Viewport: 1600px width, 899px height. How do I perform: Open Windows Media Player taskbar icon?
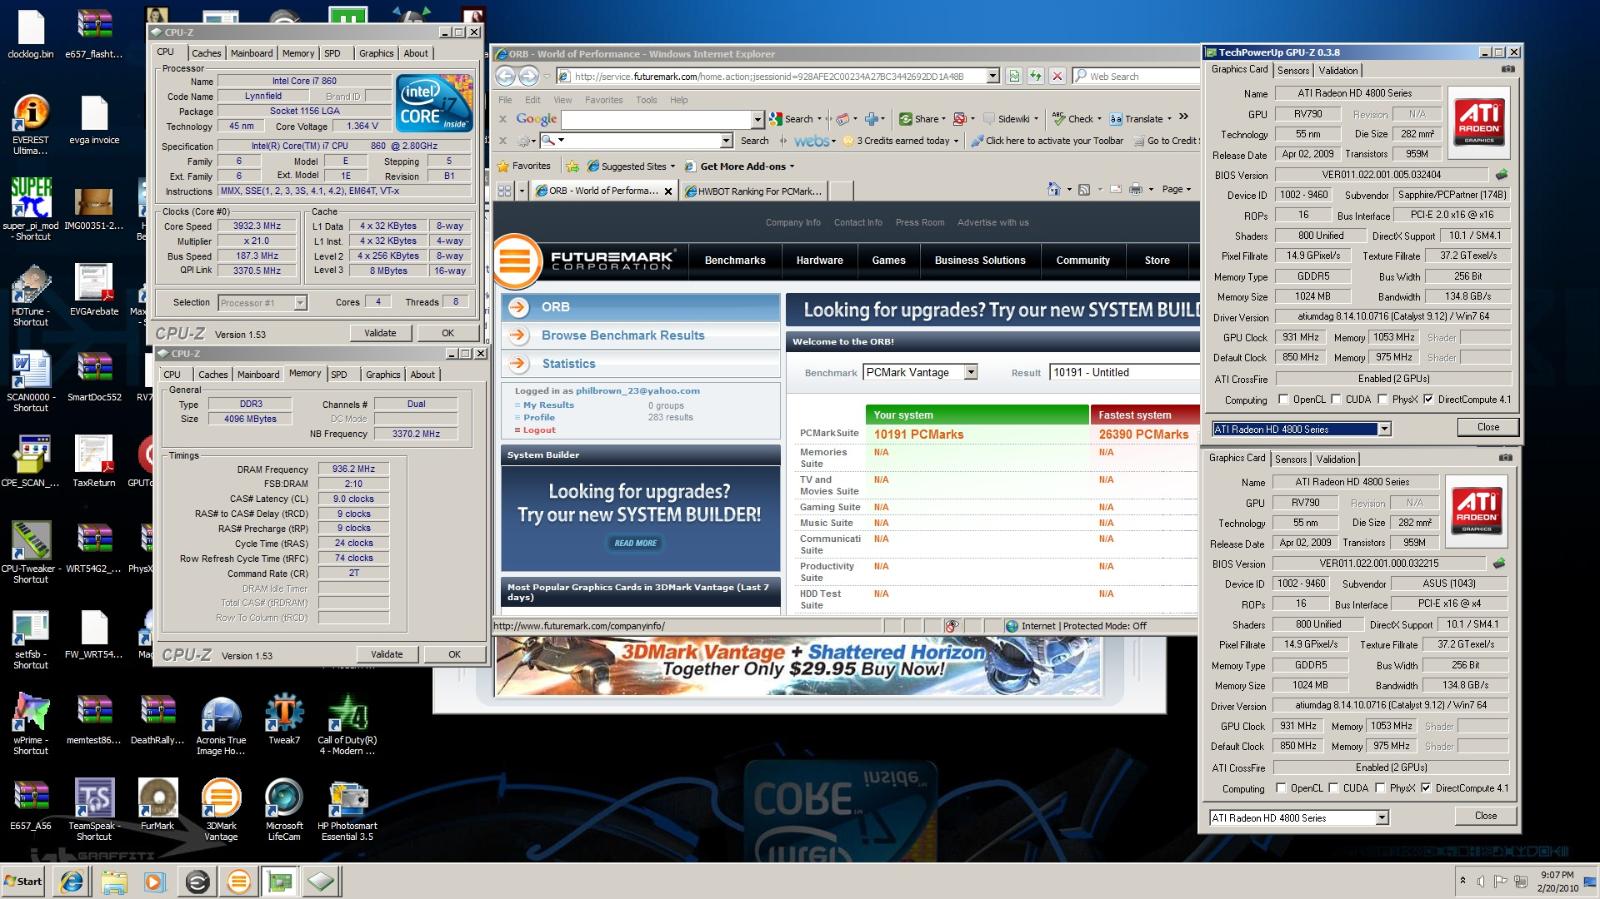pos(154,882)
